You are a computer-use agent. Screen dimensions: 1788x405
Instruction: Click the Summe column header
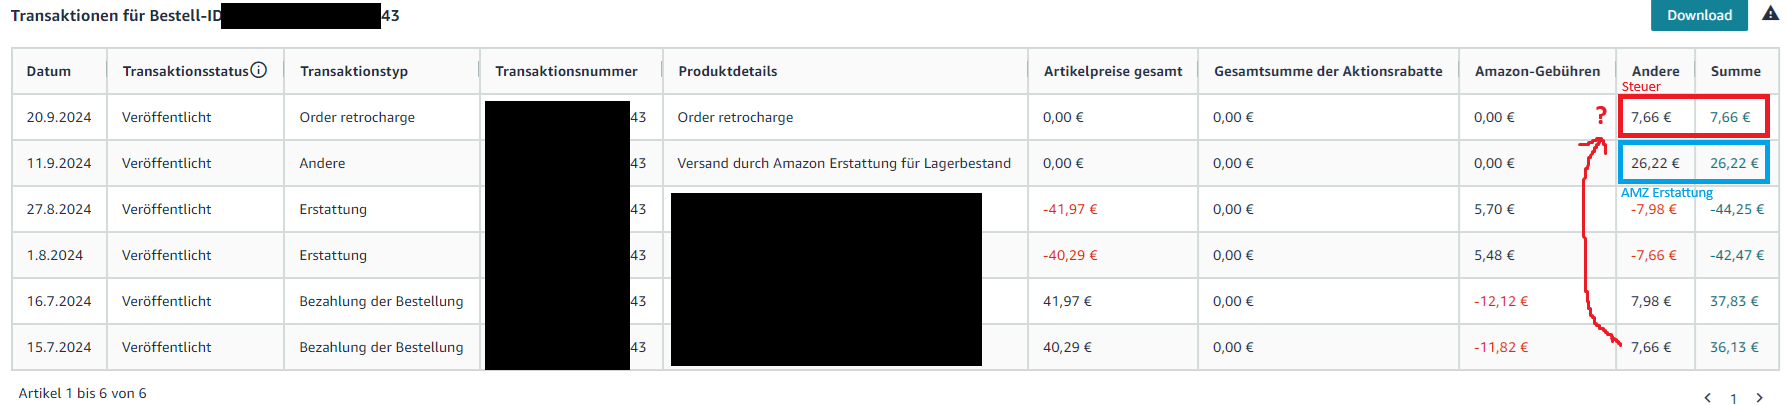click(1736, 71)
